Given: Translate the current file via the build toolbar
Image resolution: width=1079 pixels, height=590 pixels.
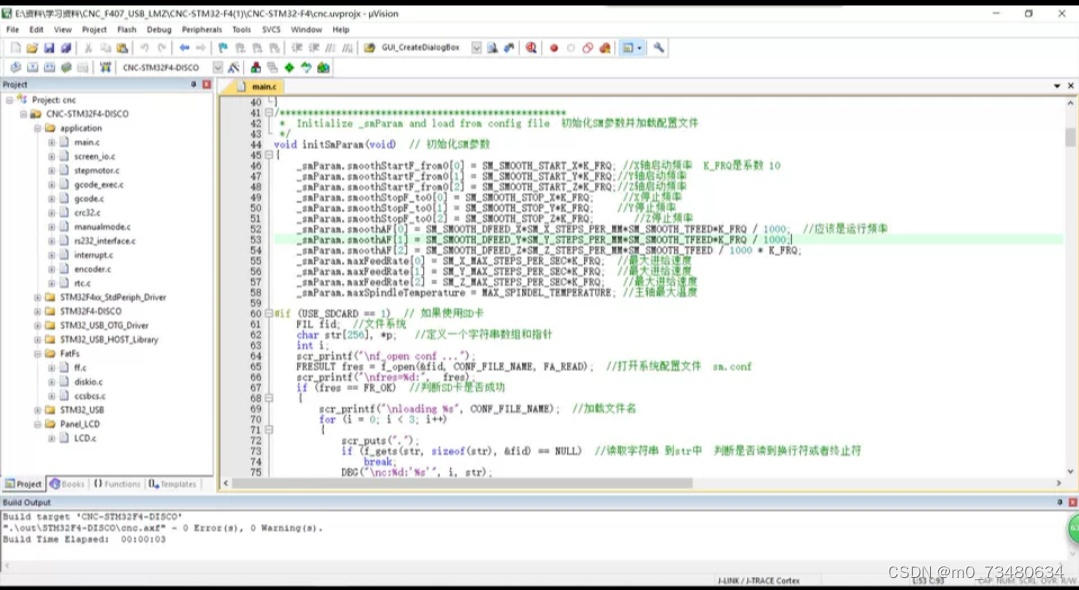Looking at the screenshot, I should point(15,67).
